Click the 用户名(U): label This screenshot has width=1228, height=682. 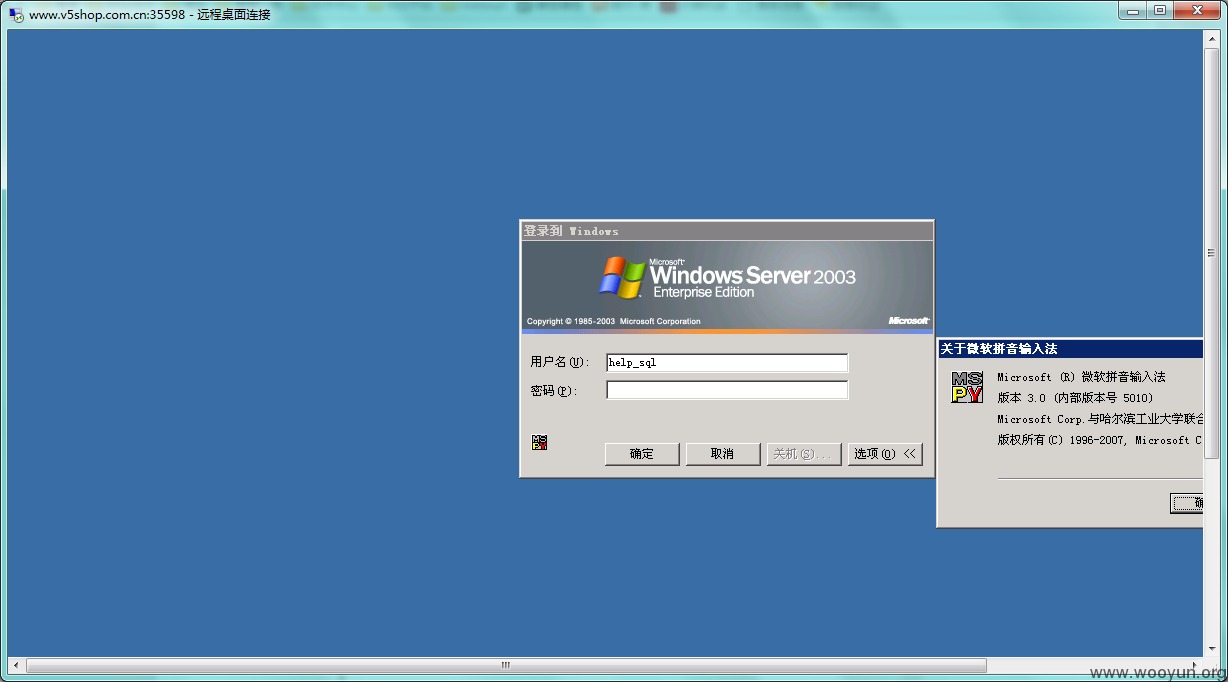pos(560,362)
